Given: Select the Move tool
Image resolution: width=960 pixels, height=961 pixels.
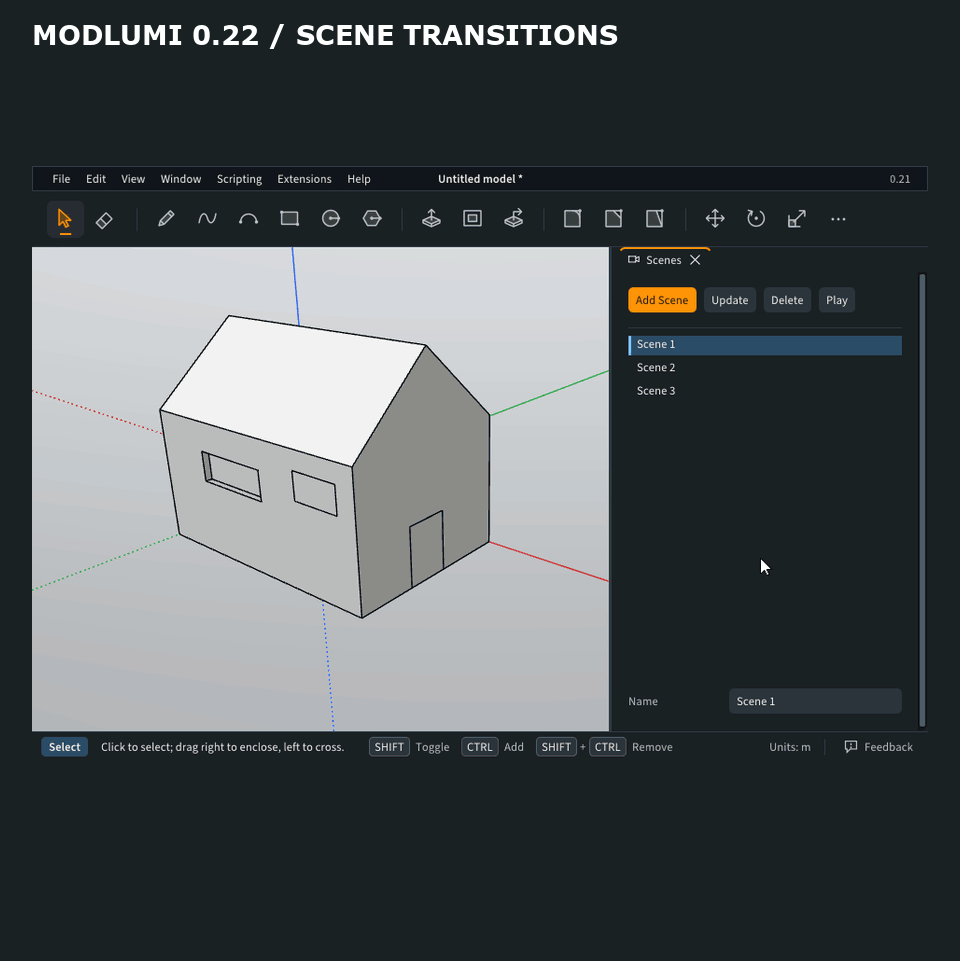Looking at the screenshot, I should [x=715, y=219].
